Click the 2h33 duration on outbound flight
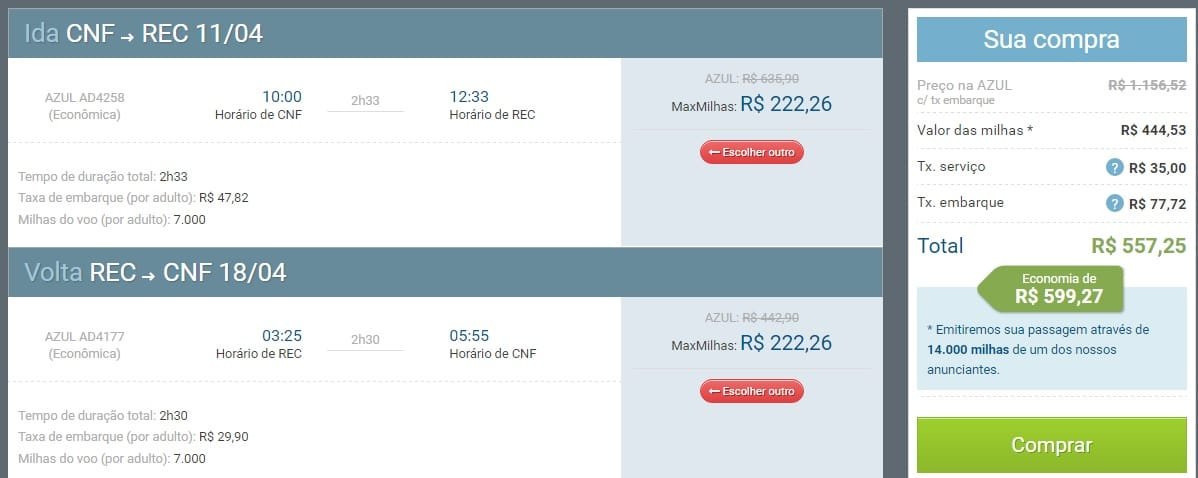This screenshot has height=478, width=1198. pos(365,100)
